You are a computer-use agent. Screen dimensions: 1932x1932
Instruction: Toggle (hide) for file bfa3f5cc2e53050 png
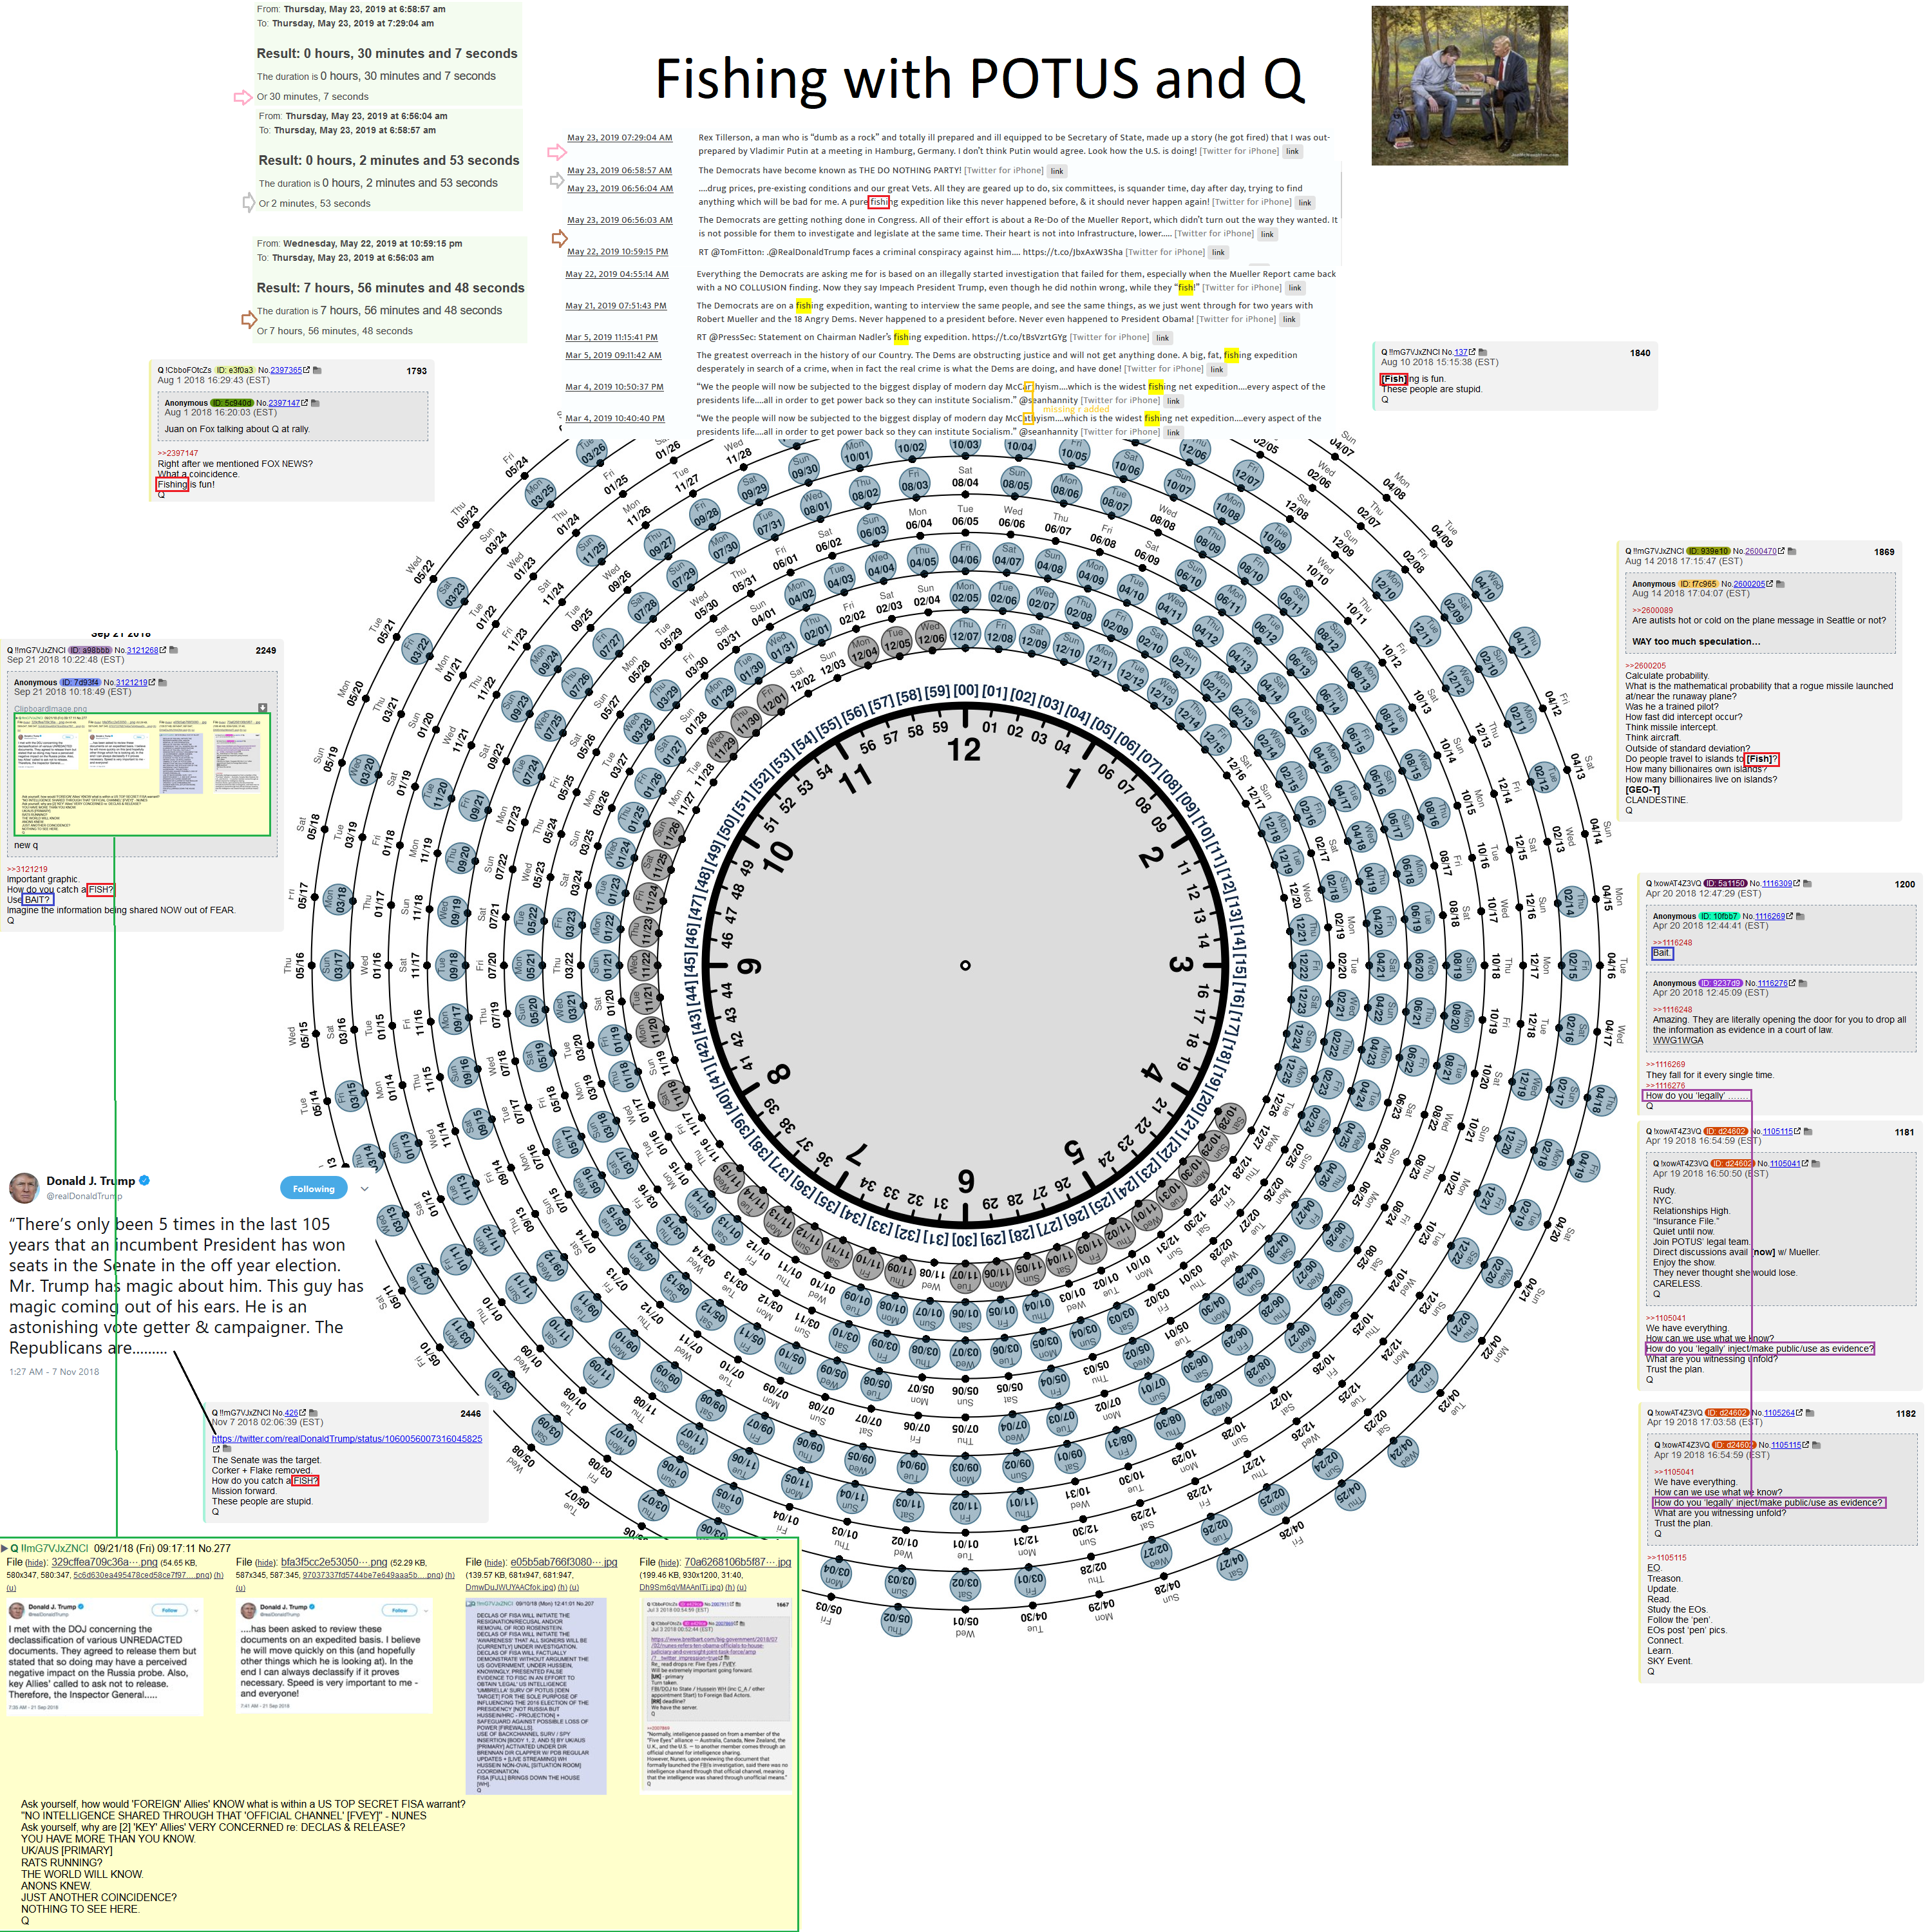(x=265, y=1563)
